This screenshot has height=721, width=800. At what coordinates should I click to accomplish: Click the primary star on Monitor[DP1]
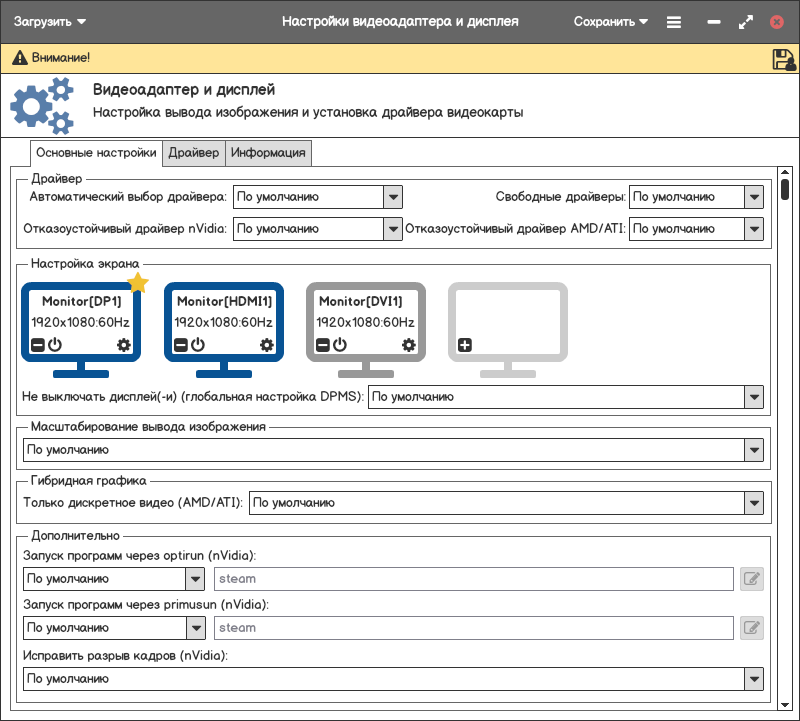coord(138,284)
